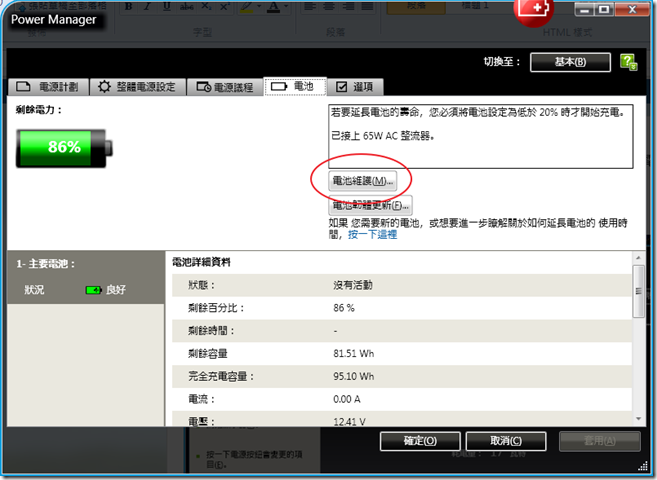Click the 剩餘容量 value 81.51 Wh
This screenshot has height=480, width=657.
(x=354, y=354)
